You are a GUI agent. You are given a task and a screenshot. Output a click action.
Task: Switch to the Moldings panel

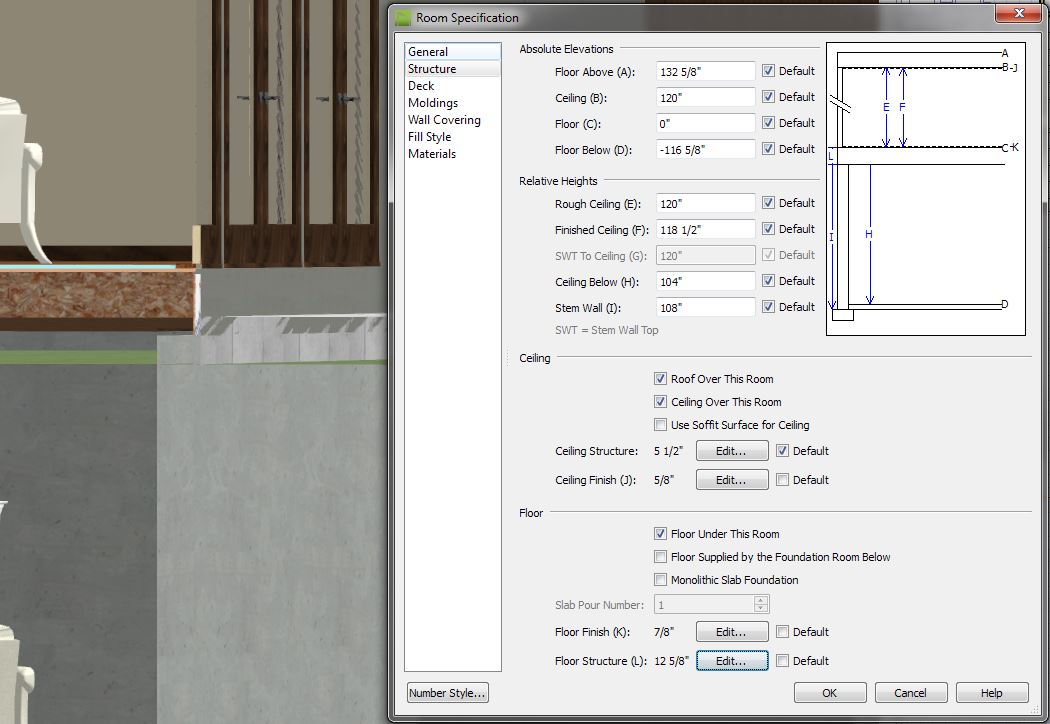click(x=433, y=103)
